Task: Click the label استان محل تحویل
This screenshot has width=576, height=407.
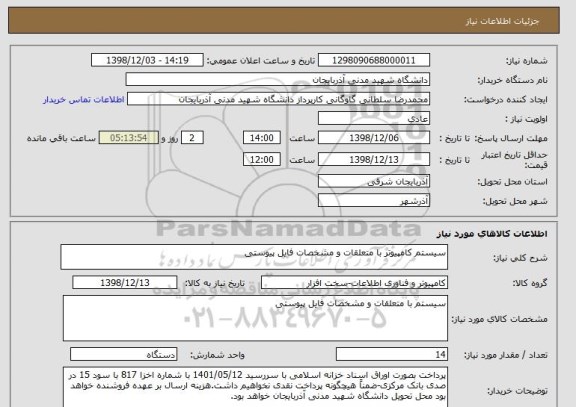Action: (512, 181)
